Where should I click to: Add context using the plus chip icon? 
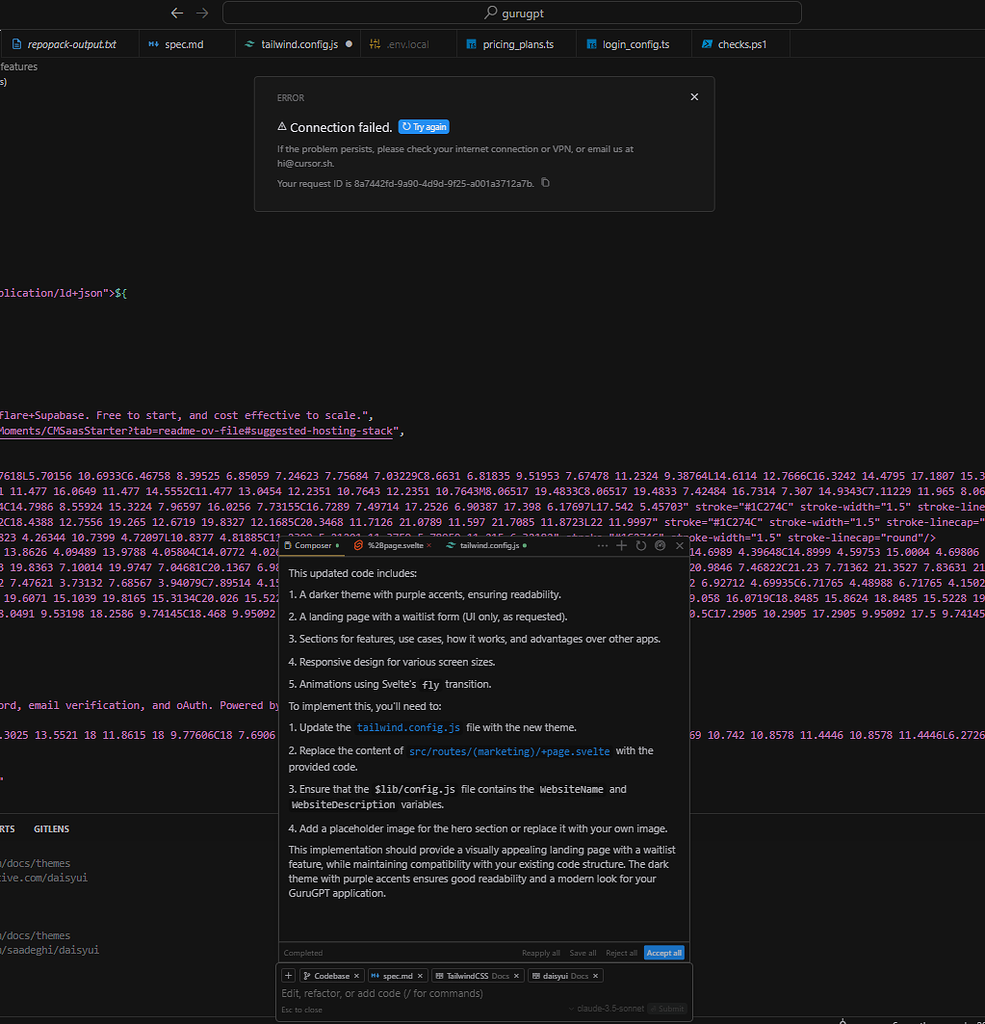[x=288, y=975]
